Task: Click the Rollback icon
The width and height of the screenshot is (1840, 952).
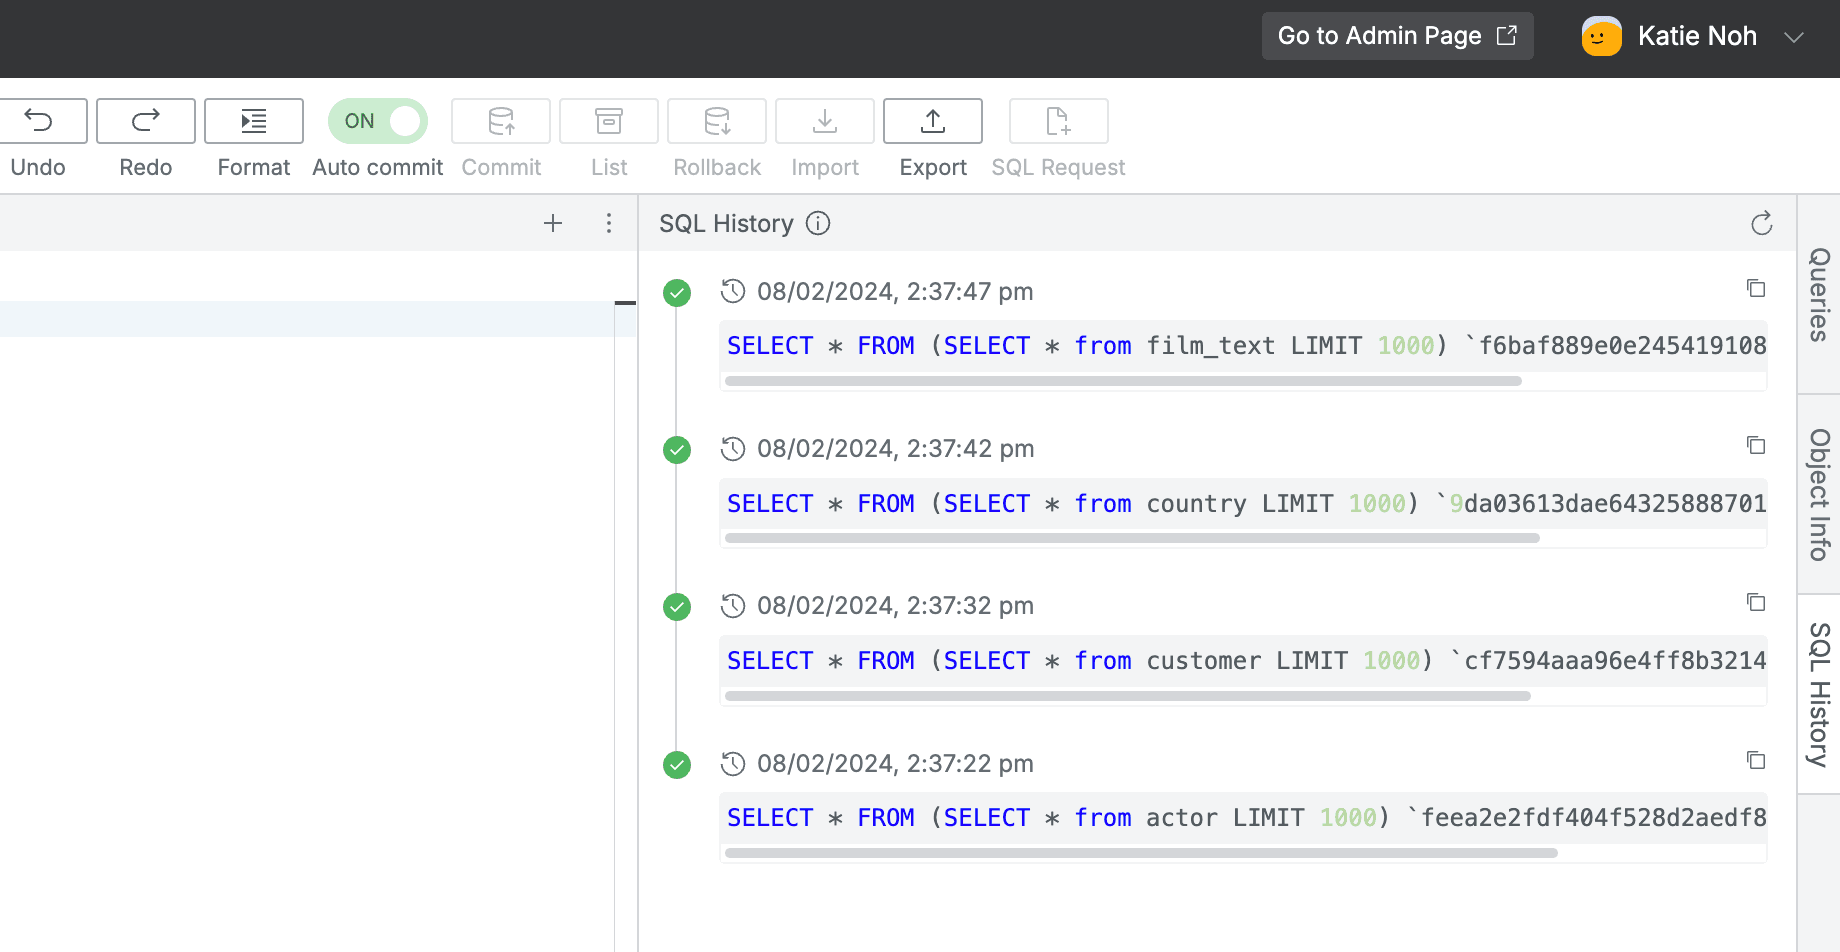Action: (716, 120)
